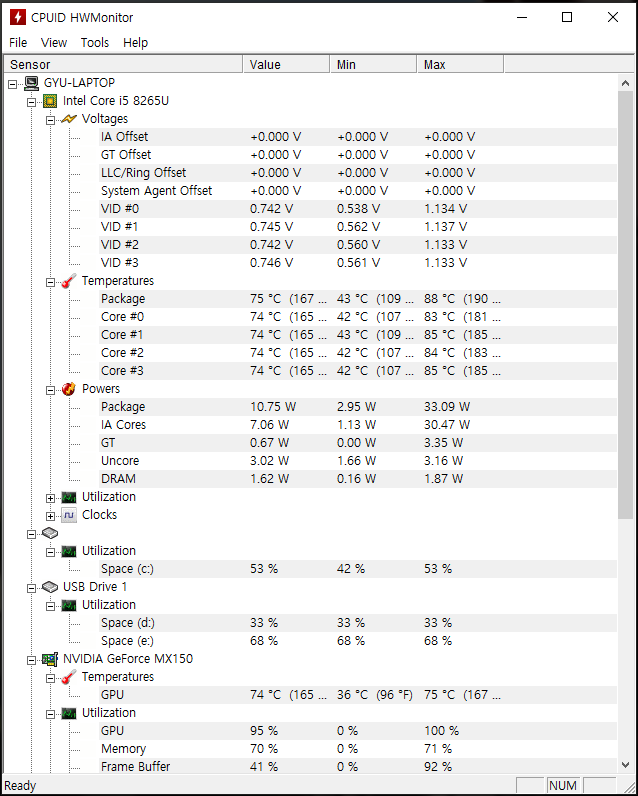The height and width of the screenshot is (796, 638).
Task: Select the VID #3 row
Action: pyautogui.click(x=358, y=263)
